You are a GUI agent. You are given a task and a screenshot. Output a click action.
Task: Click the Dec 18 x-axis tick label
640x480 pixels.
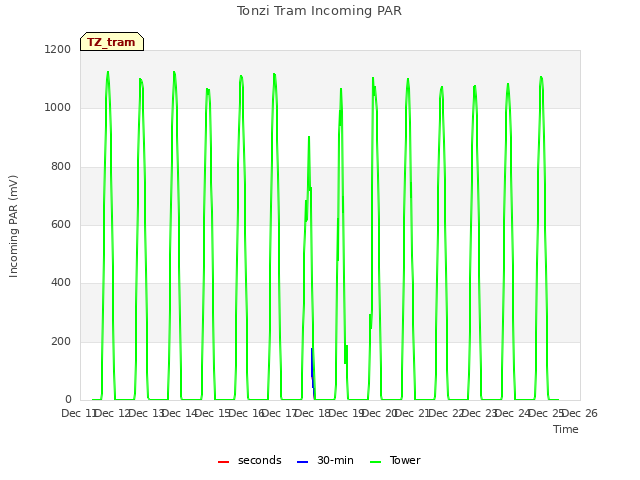coord(313,413)
